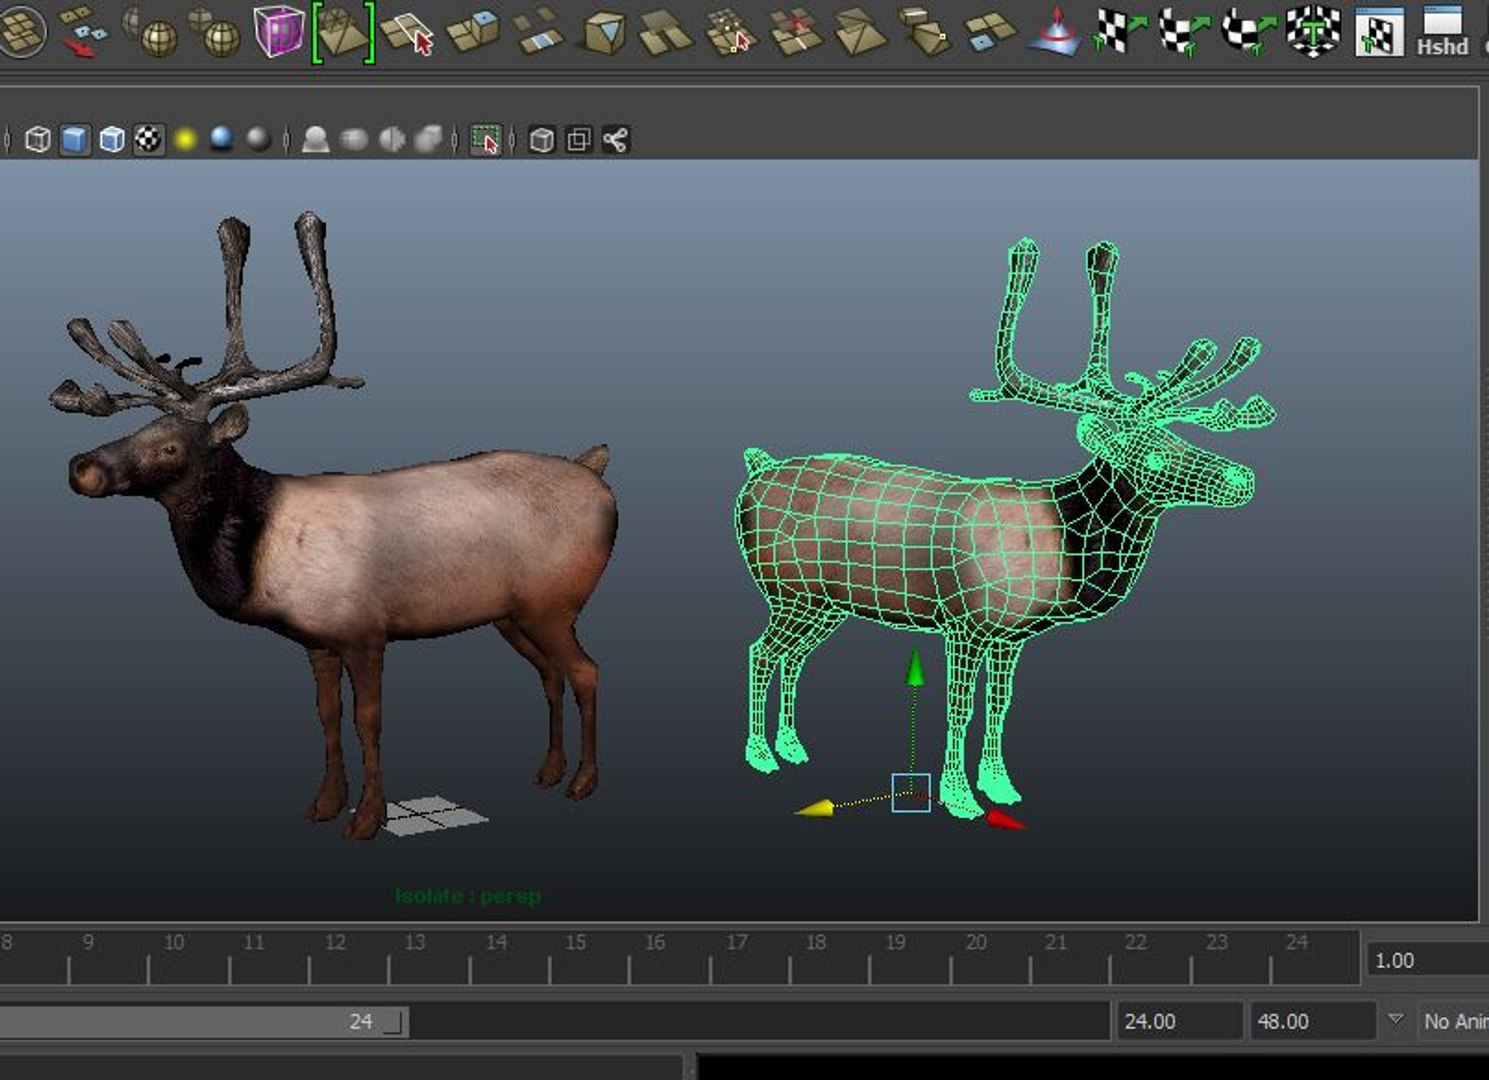Click the wedge face shelf icon
Viewport: 1489px width, 1080px height.
click(x=925, y=31)
